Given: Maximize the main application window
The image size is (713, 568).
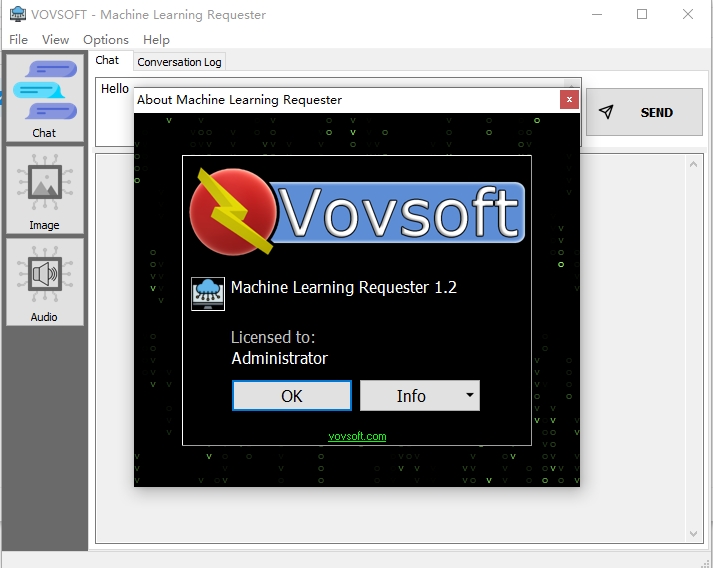Looking at the screenshot, I should point(642,15).
